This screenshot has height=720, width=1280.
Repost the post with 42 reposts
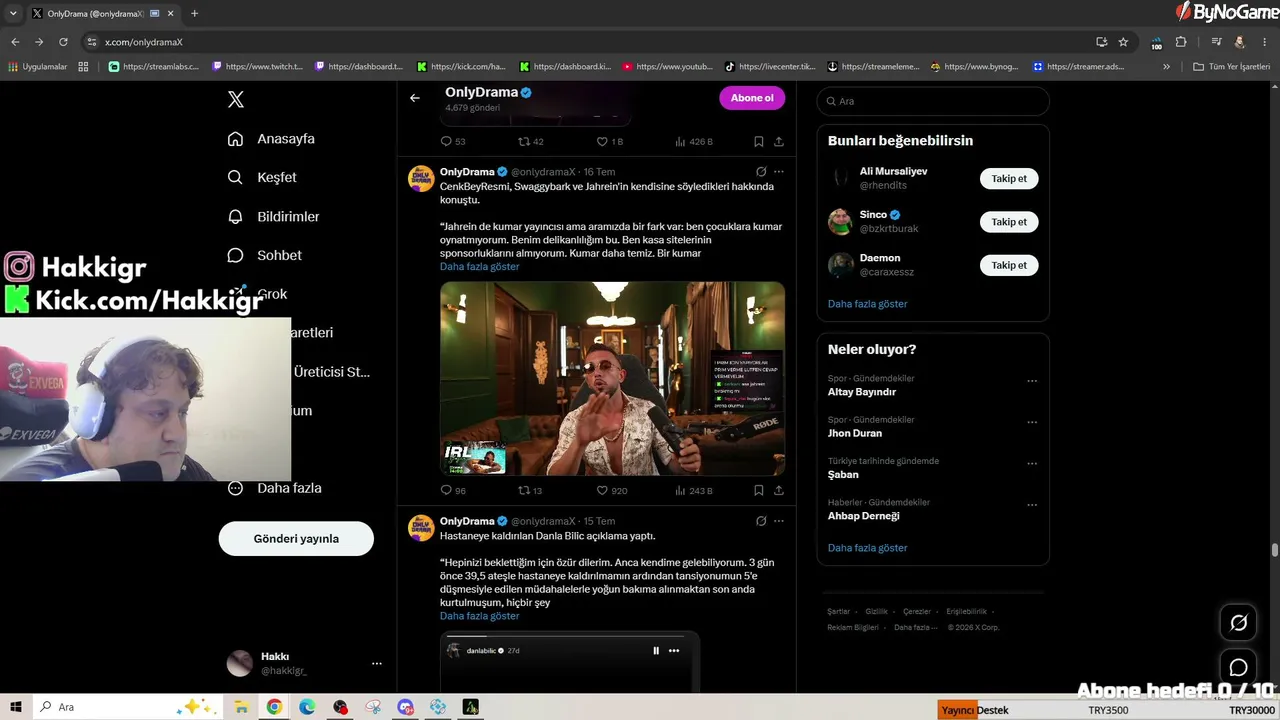(531, 142)
